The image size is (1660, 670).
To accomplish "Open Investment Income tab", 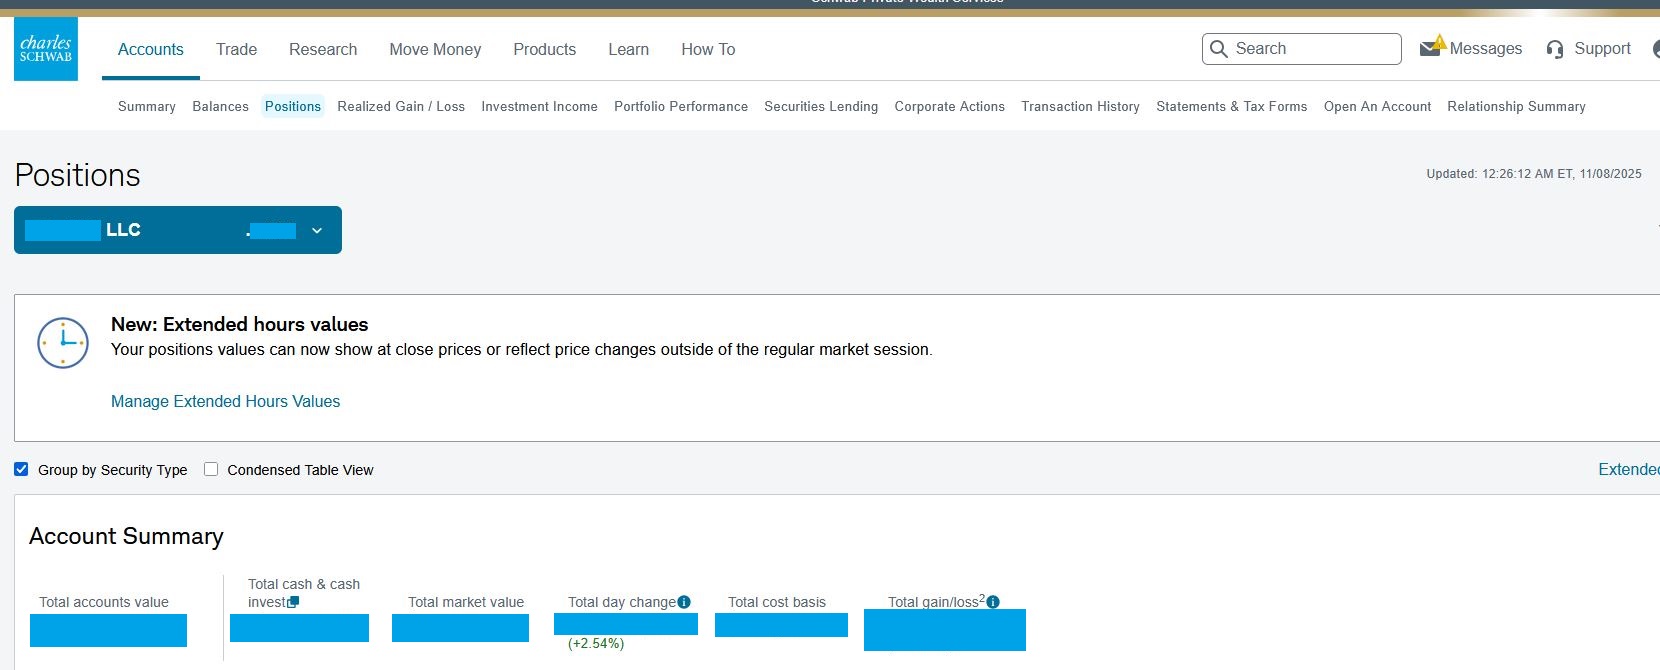I will click(x=540, y=106).
